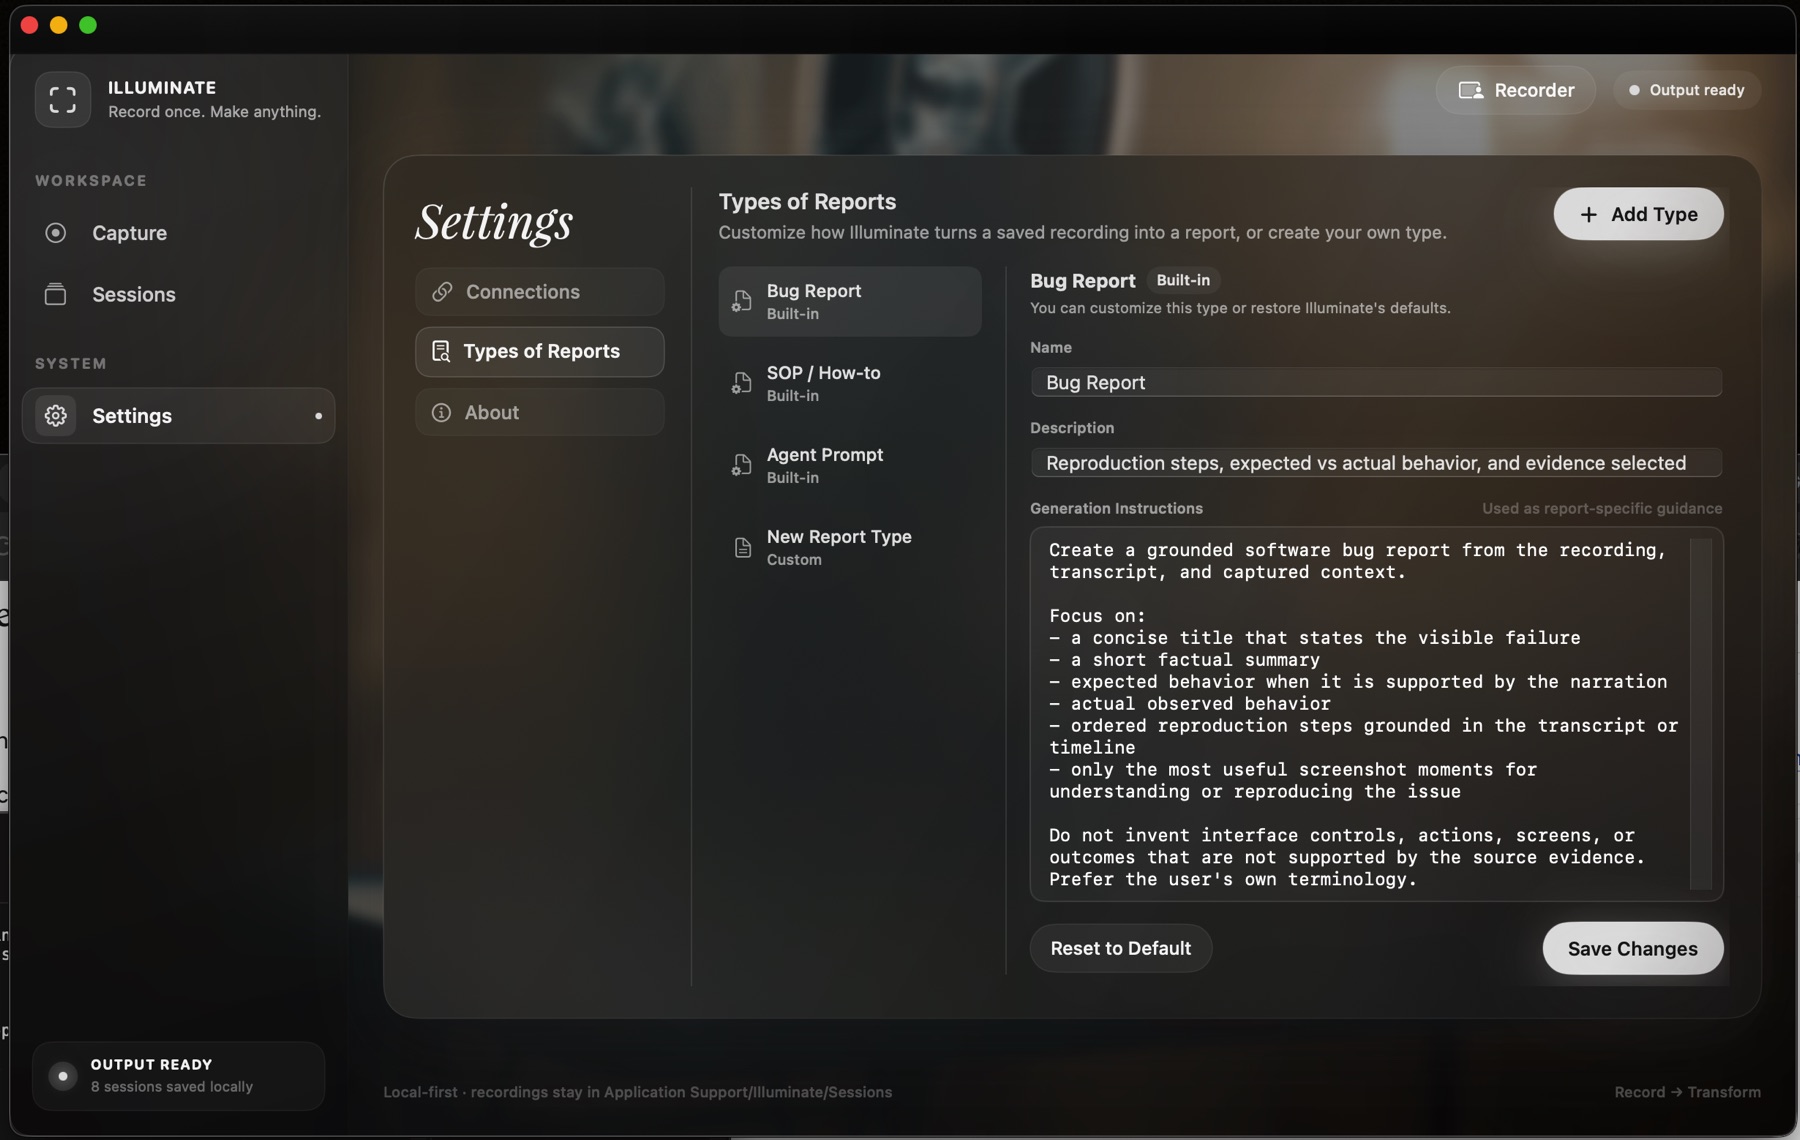Select the SOP / How-to report type
Screen dimensions: 1800x1140
[850, 383]
